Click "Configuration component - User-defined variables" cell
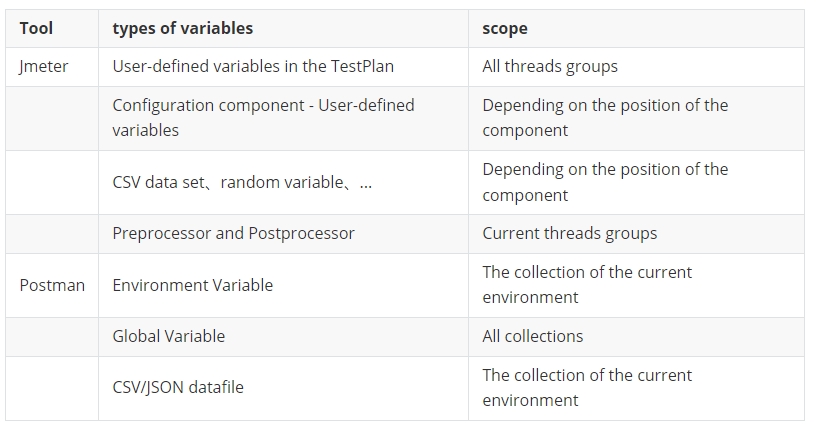This screenshot has width=820, height=428. (263, 118)
